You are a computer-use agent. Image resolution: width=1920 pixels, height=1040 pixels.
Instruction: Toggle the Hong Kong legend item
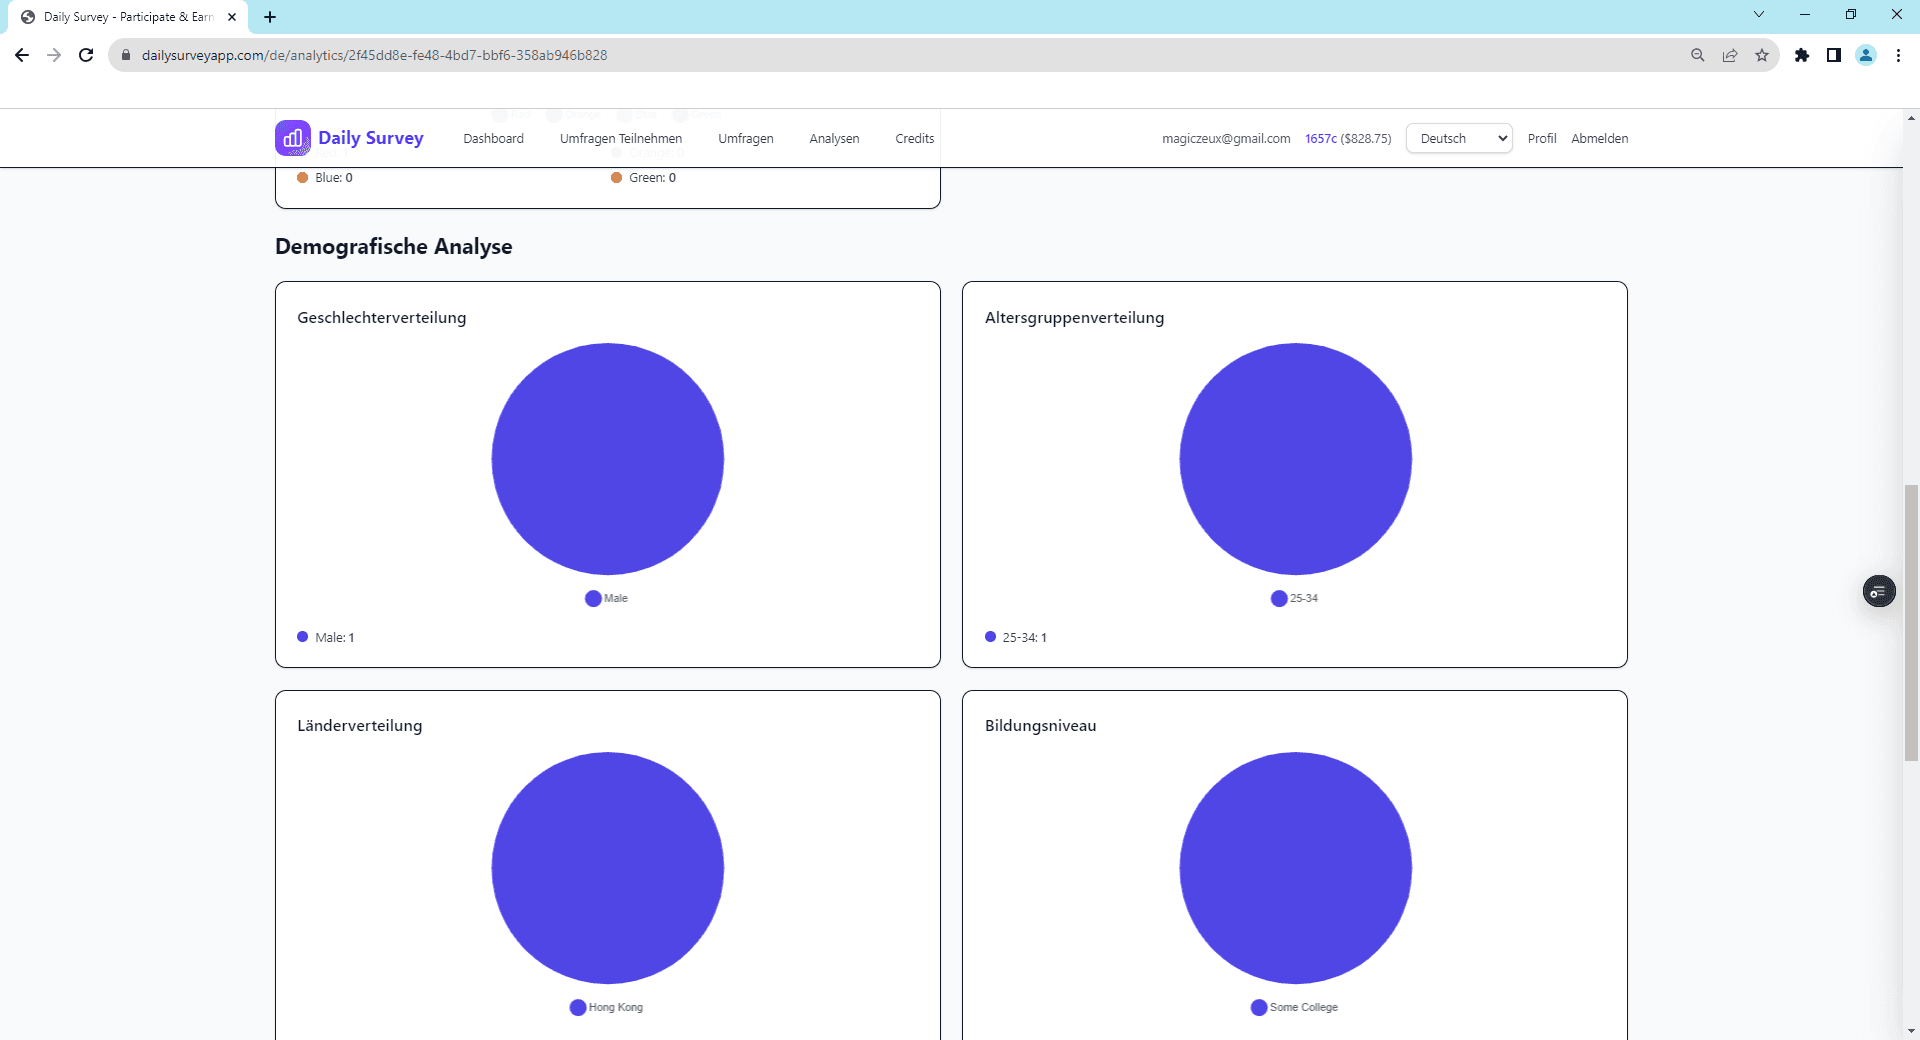606,1007
